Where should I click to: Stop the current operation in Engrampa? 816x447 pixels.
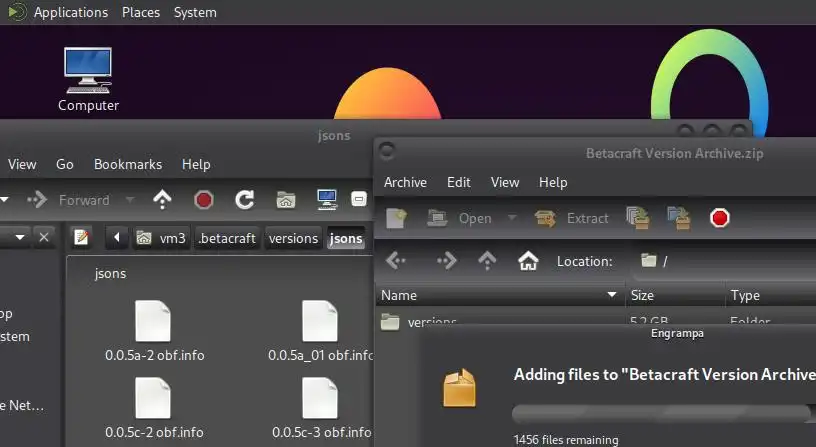pyautogui.click(x=720, y=218)
